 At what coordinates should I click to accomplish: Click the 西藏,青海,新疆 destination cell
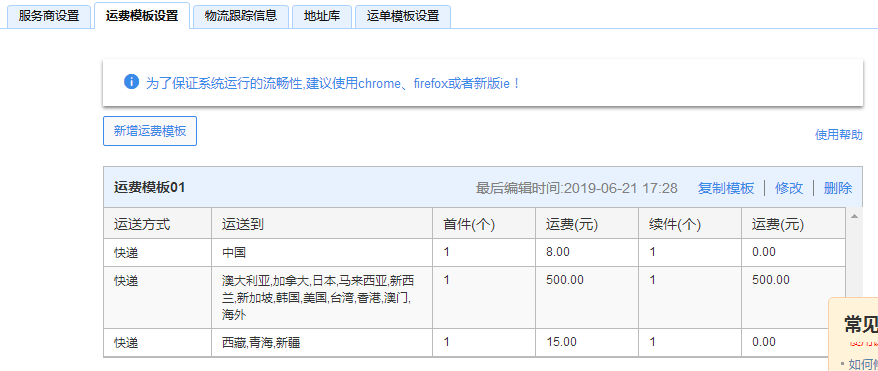click(x=322, y=342)
